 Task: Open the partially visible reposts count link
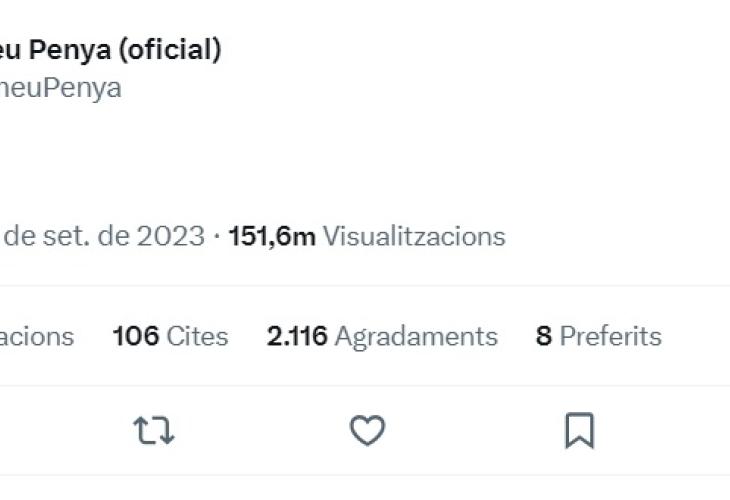tap(36, 336)
